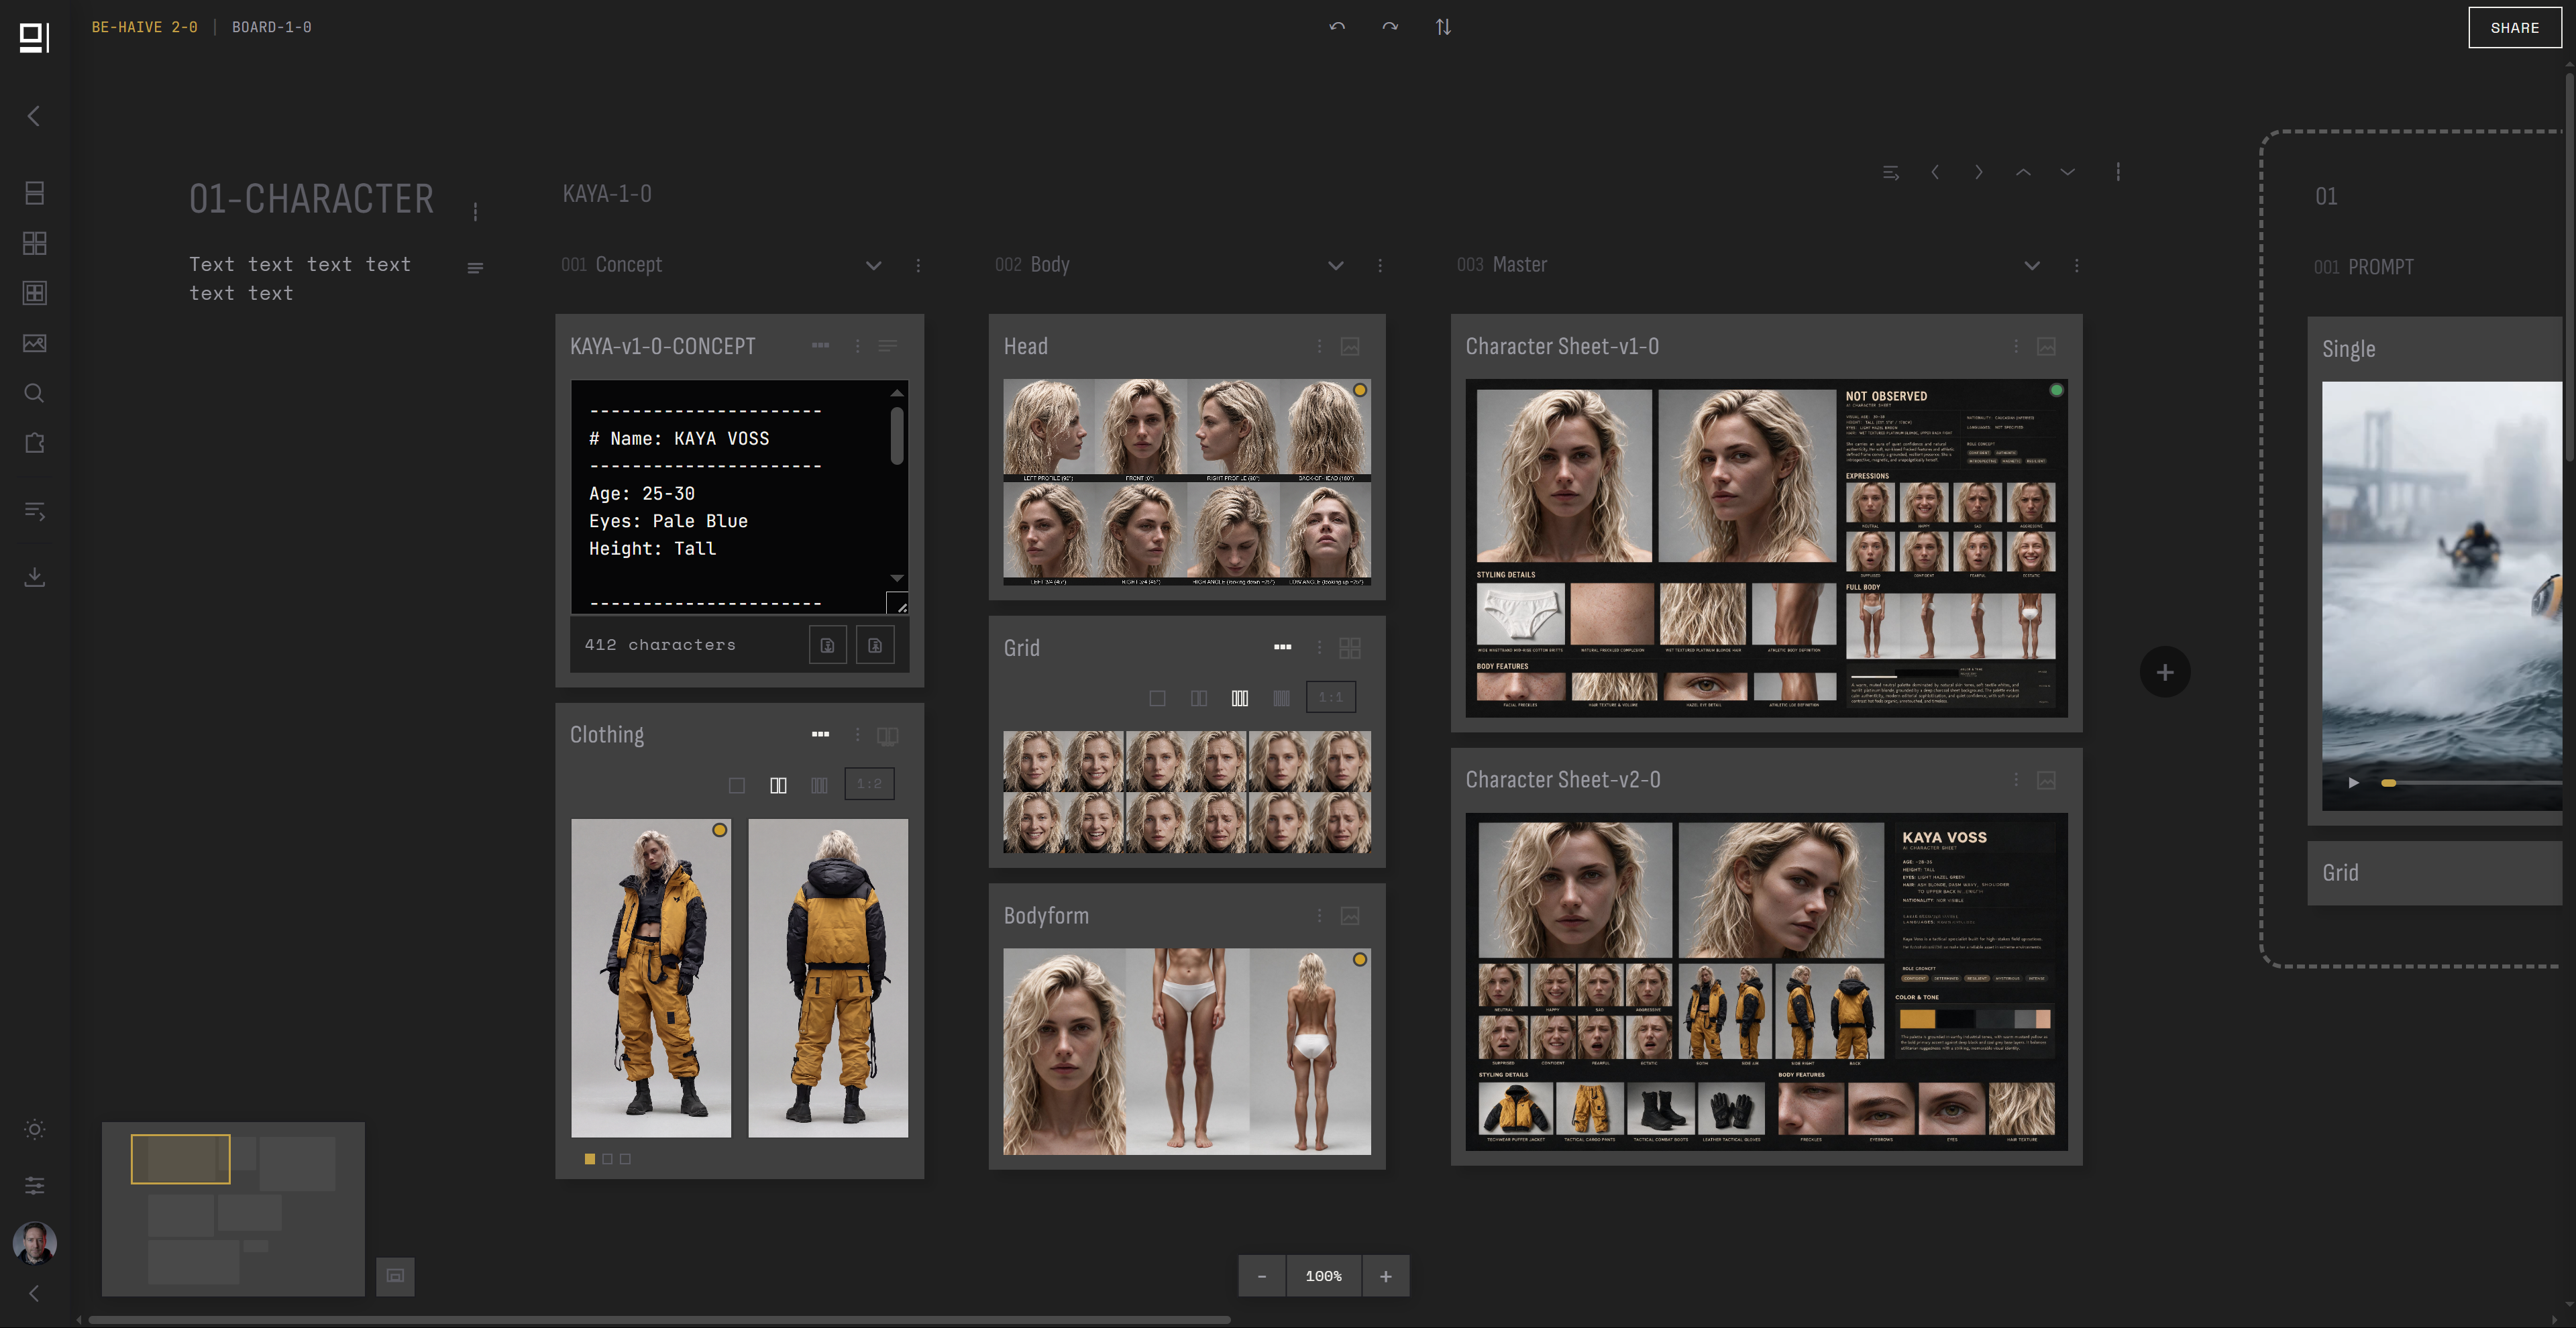Toggle the 1:2 ratio on Clothing card
Viewport: 2576px width, 1328px height.
869,784
